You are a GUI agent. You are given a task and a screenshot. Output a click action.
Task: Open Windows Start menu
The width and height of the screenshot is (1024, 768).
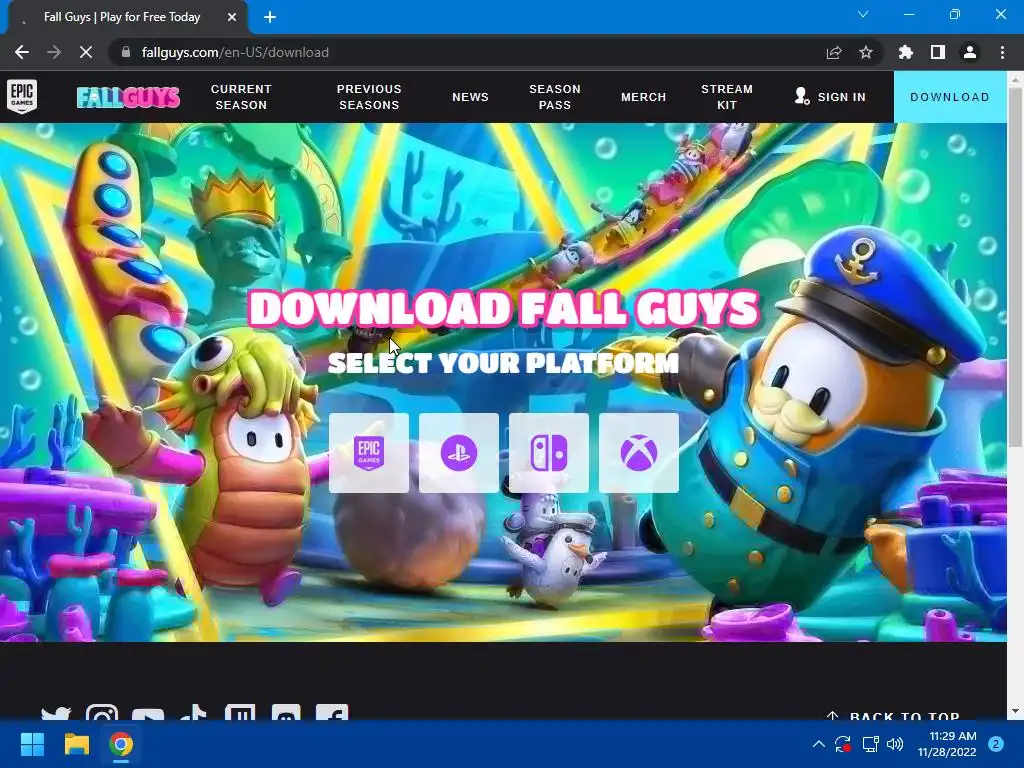coord(32,744)
